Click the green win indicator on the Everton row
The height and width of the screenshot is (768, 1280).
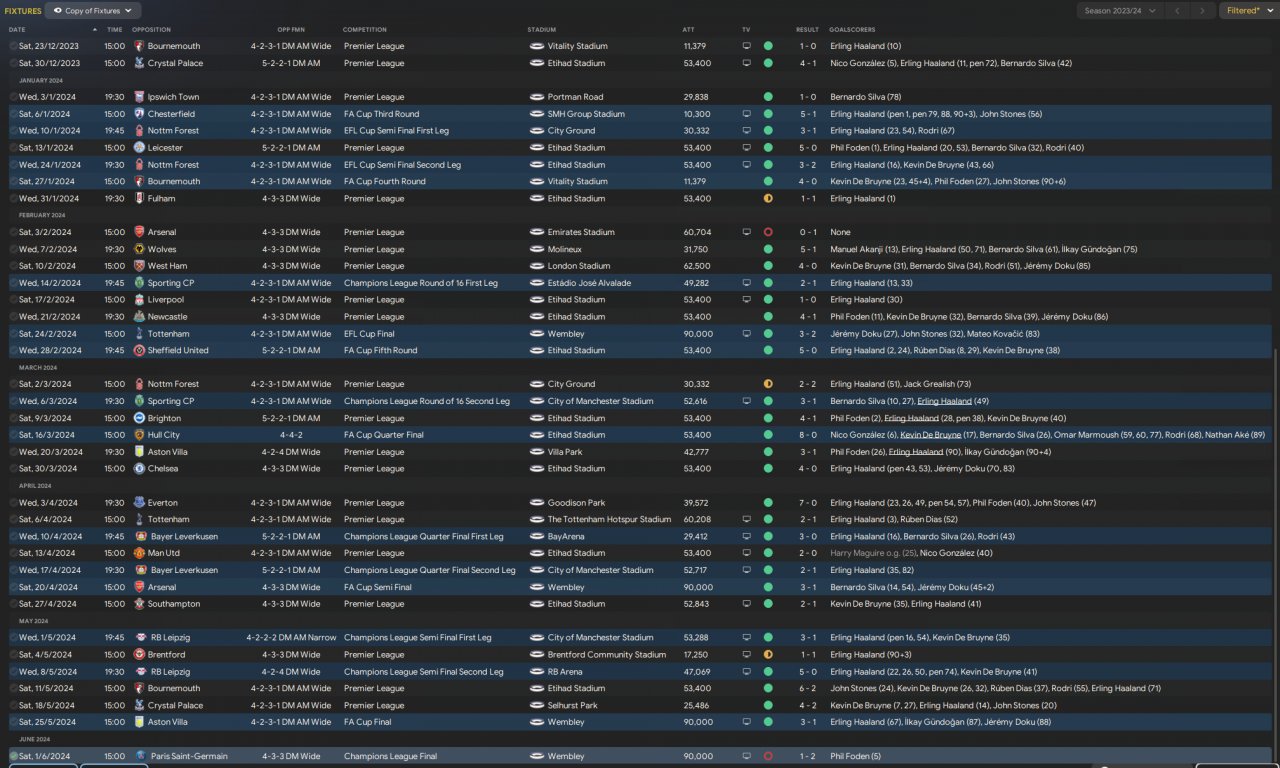(768, 503)
